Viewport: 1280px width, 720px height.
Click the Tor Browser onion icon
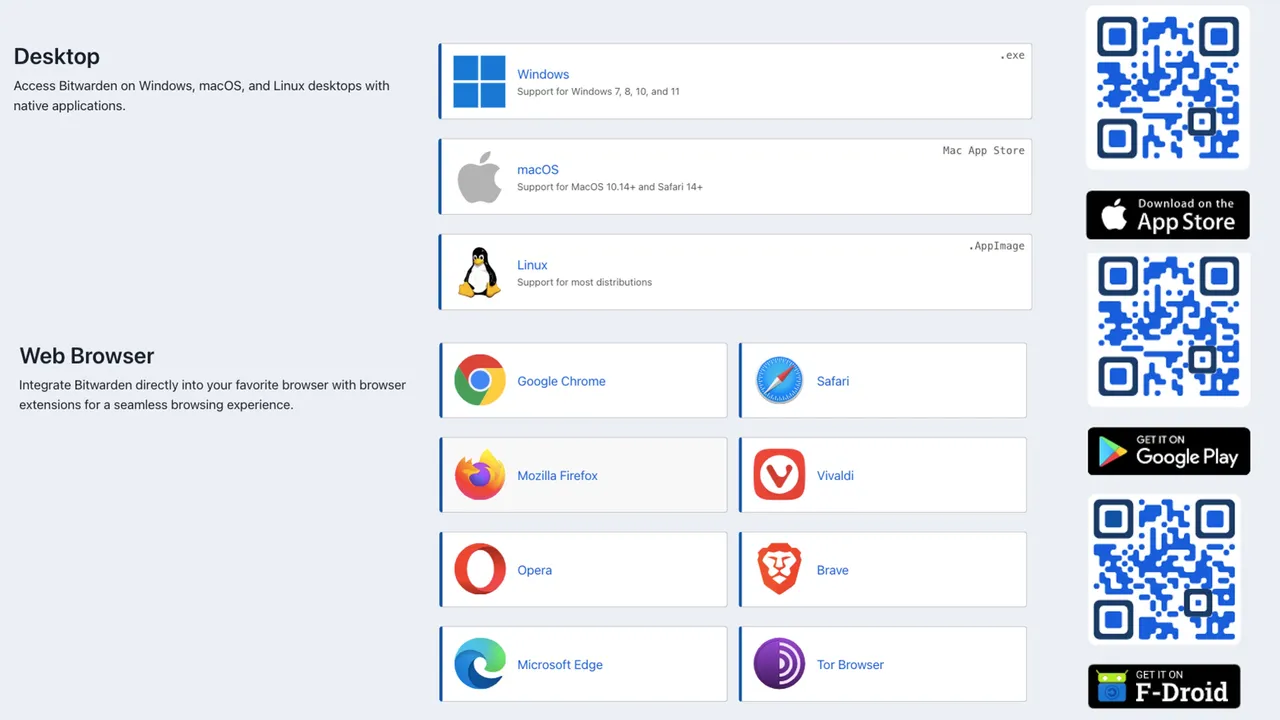(779, 664)
